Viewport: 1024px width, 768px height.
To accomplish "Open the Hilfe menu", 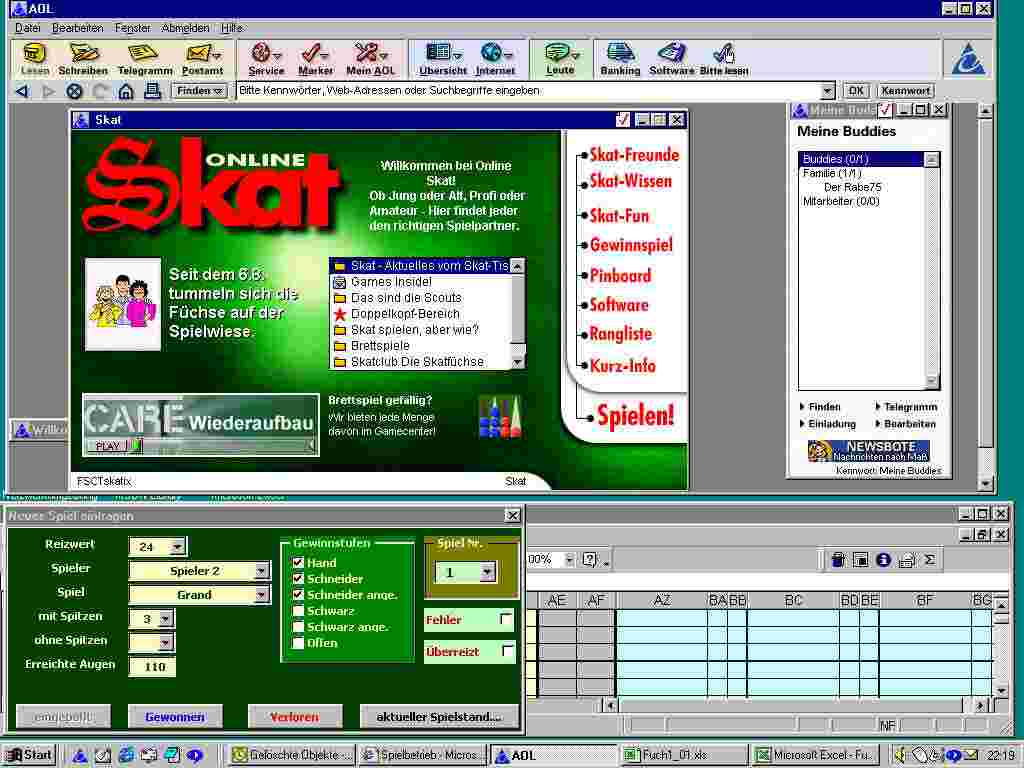I will 232,28.
